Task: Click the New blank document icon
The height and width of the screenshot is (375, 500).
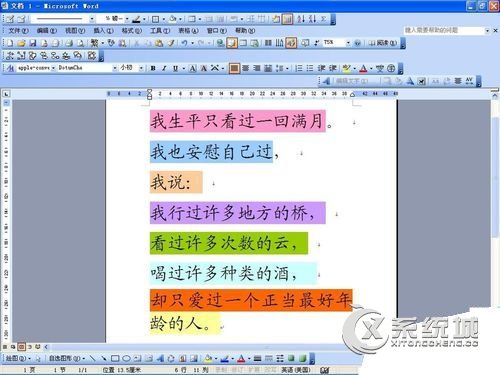Action: coord(10,43)
